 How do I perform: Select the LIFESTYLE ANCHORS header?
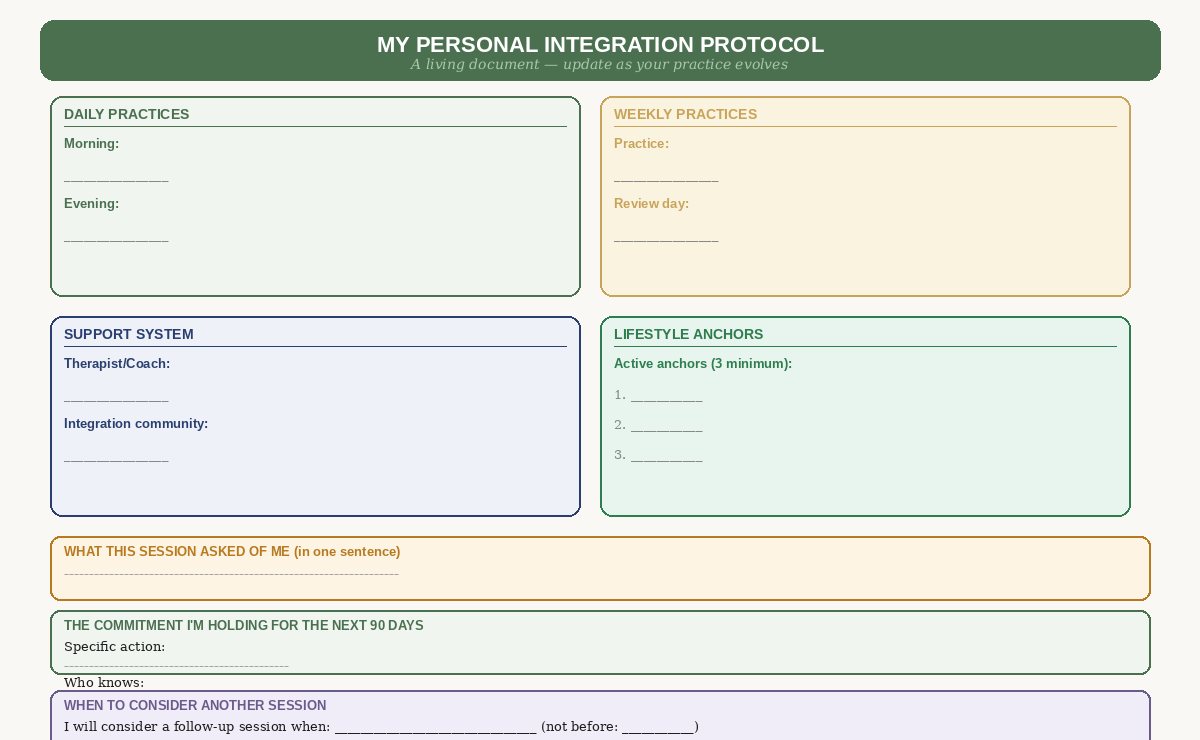tap(689, 334)
